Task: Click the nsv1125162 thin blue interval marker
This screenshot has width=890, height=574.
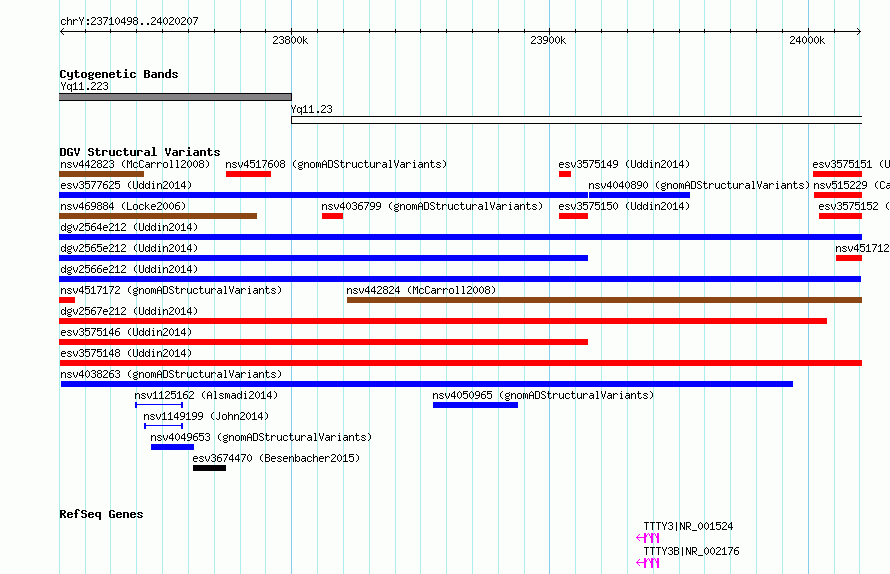Action: (159, 405)
